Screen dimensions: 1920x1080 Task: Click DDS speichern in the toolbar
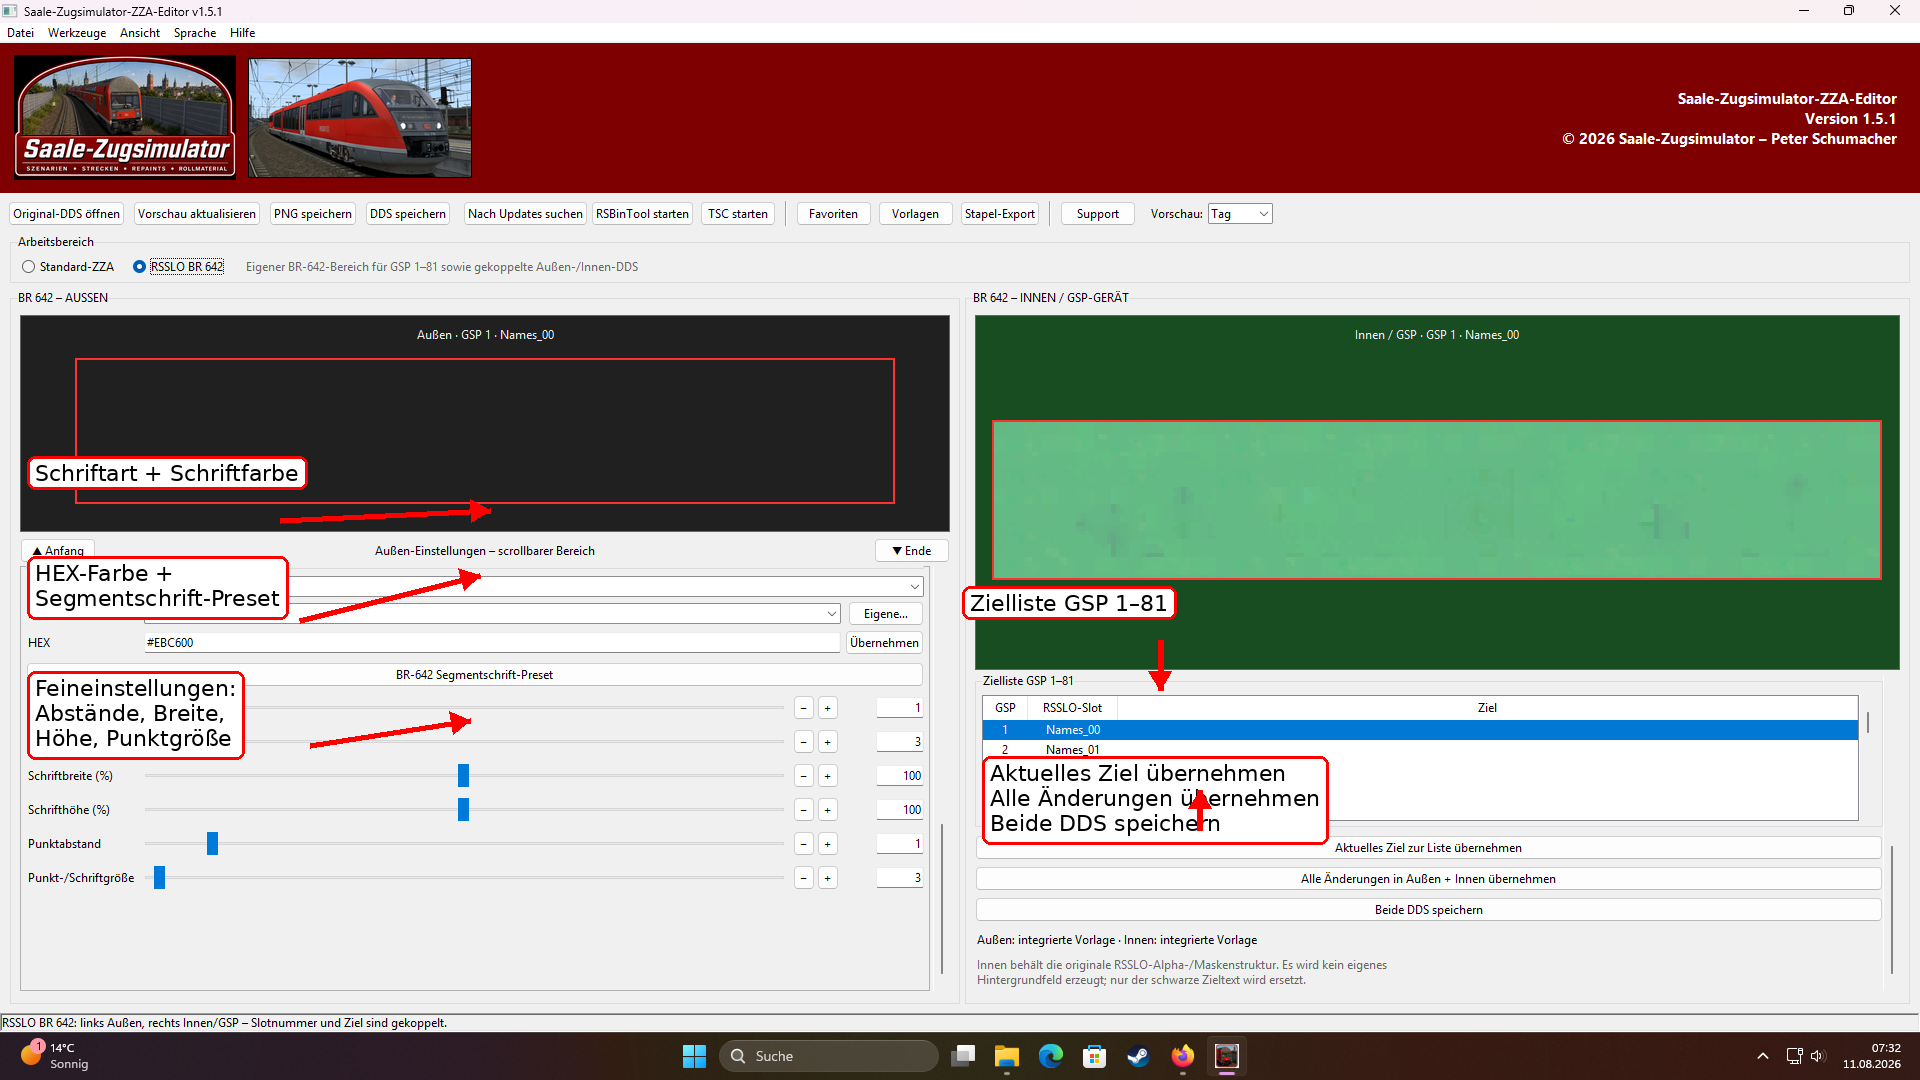pyautogui.click(x=408, y=214)
